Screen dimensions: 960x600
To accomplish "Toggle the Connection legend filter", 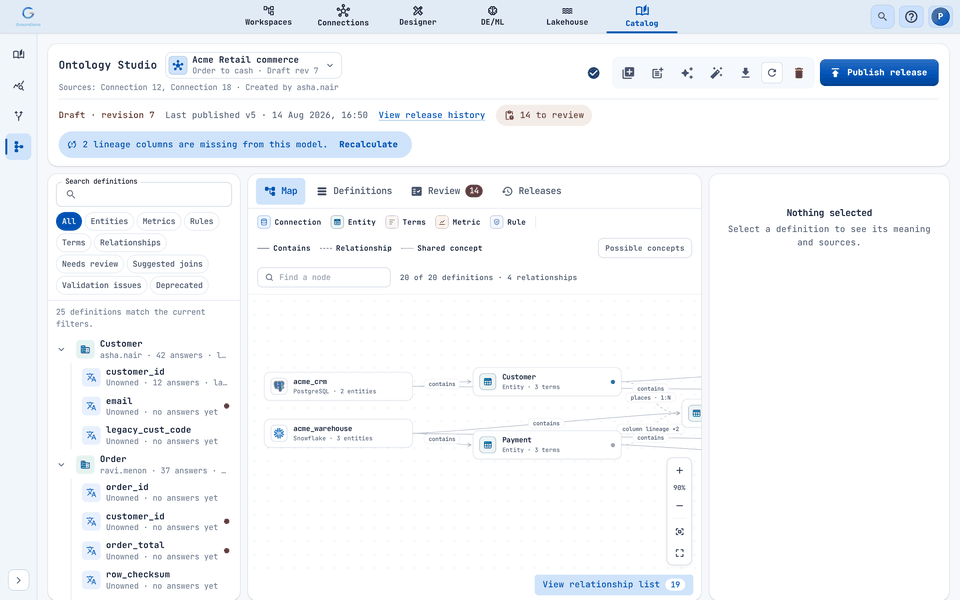I will [290, 222].
